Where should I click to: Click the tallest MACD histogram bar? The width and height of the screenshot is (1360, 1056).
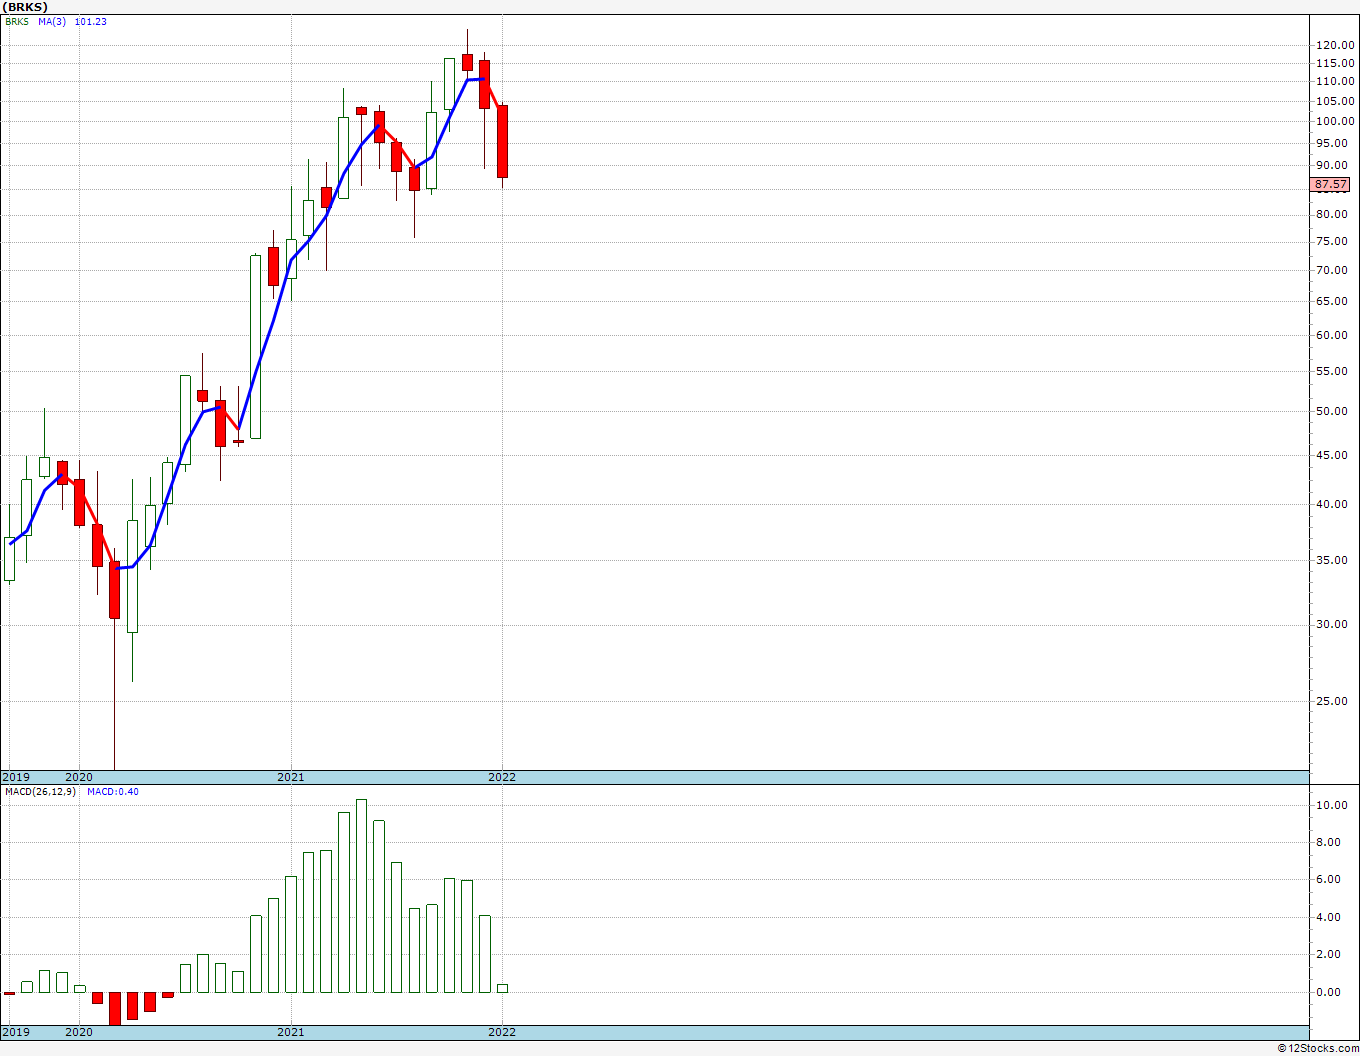pyautogui.click(x=361, y=896)
